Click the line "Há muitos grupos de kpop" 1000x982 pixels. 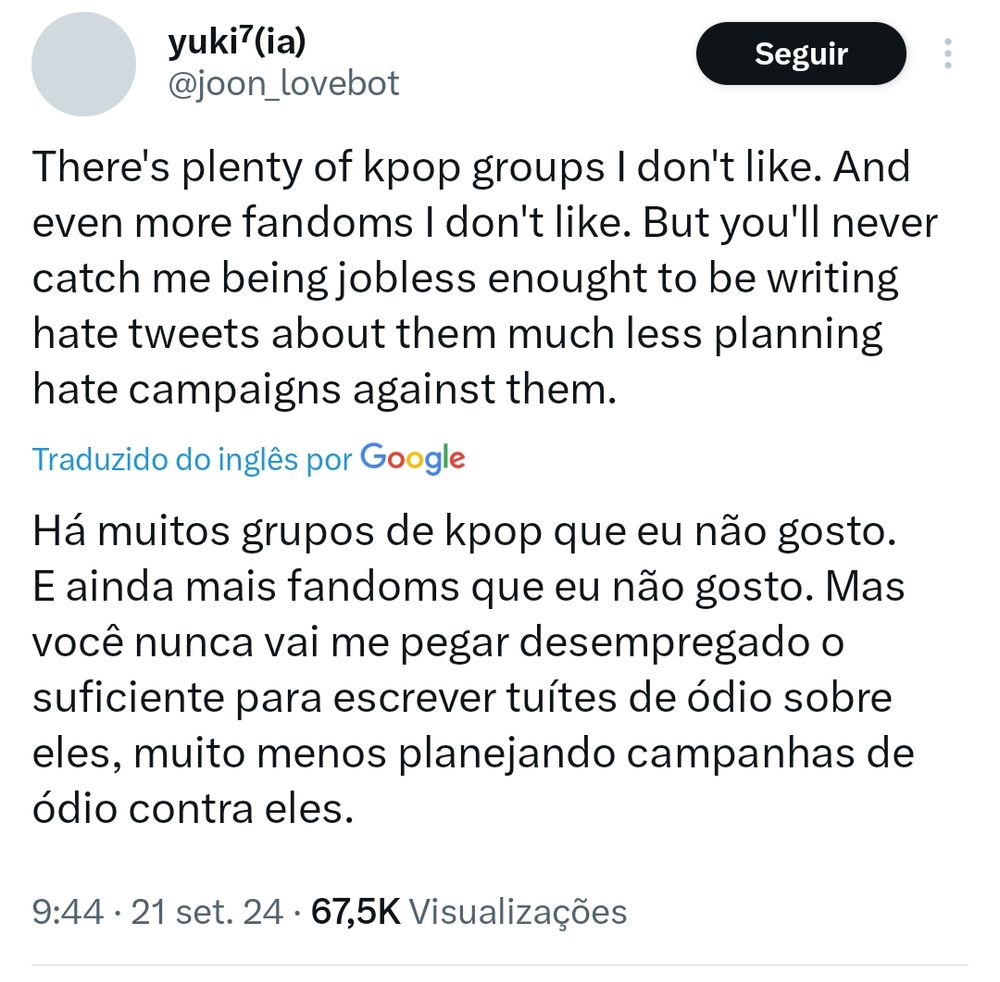287,531
